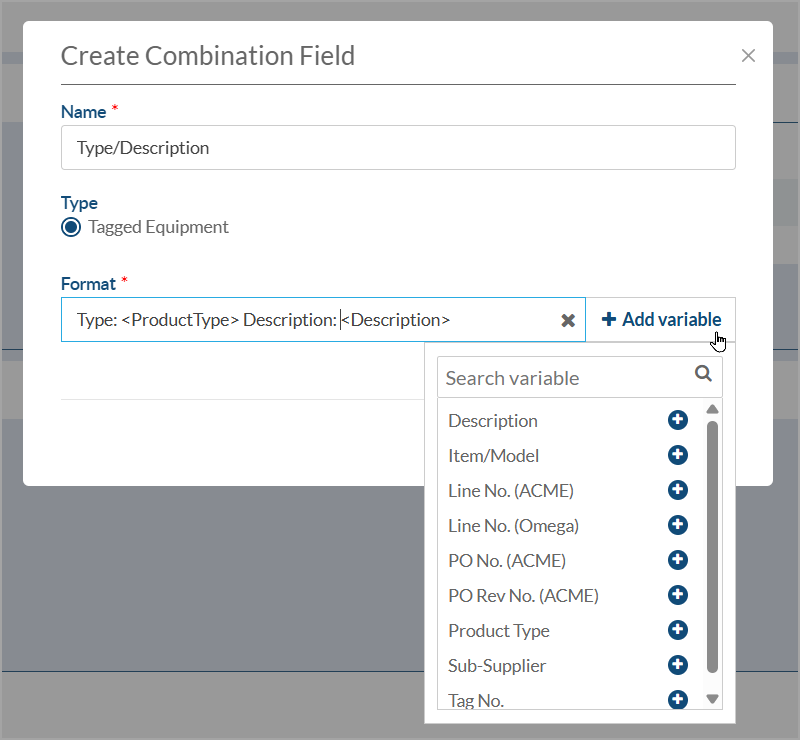Screen dimensions: 800x740
Task: Choose Sub-Supplier from the variable list
Action: click(x=497, y=666)
